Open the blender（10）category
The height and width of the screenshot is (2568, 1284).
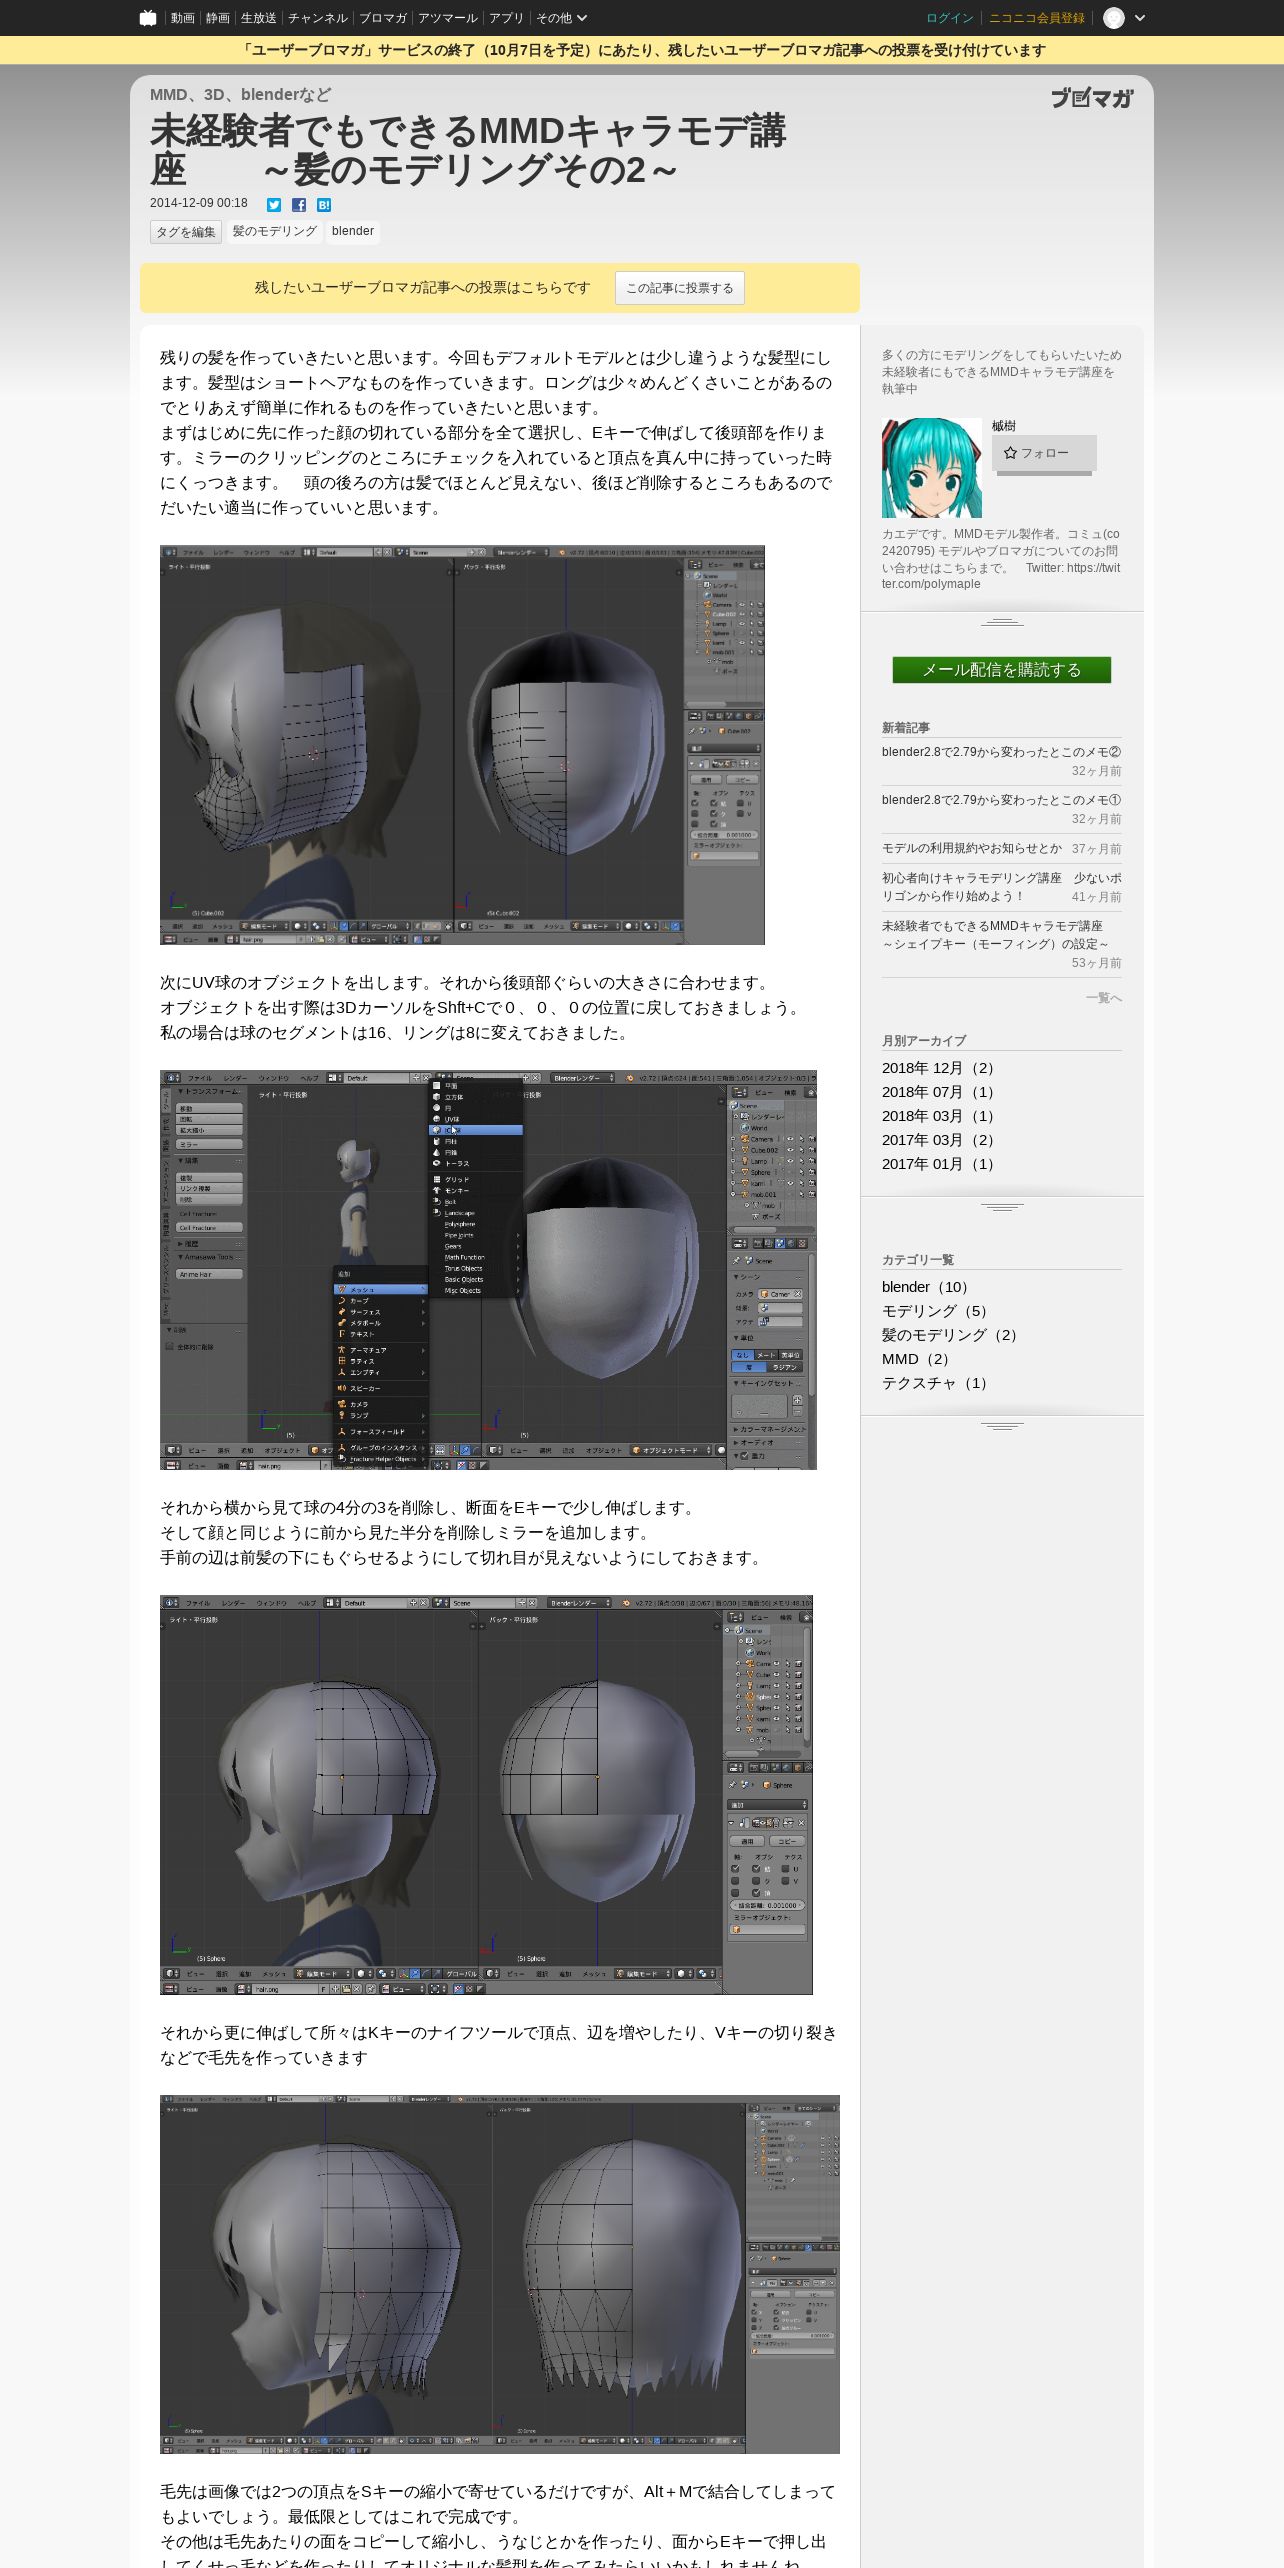926,1287
